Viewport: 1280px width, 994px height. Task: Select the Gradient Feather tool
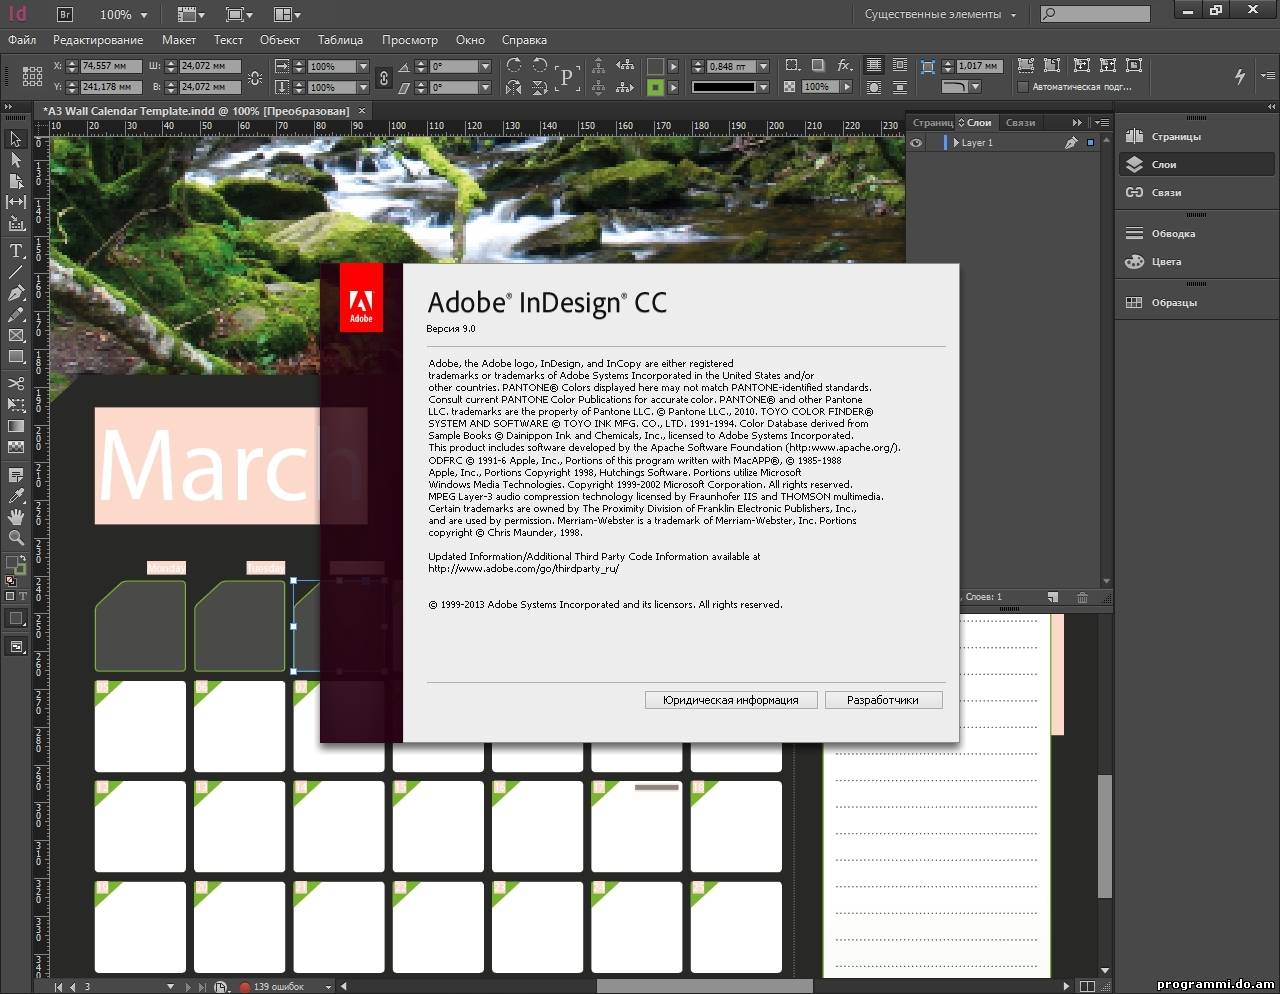point(16,447)
